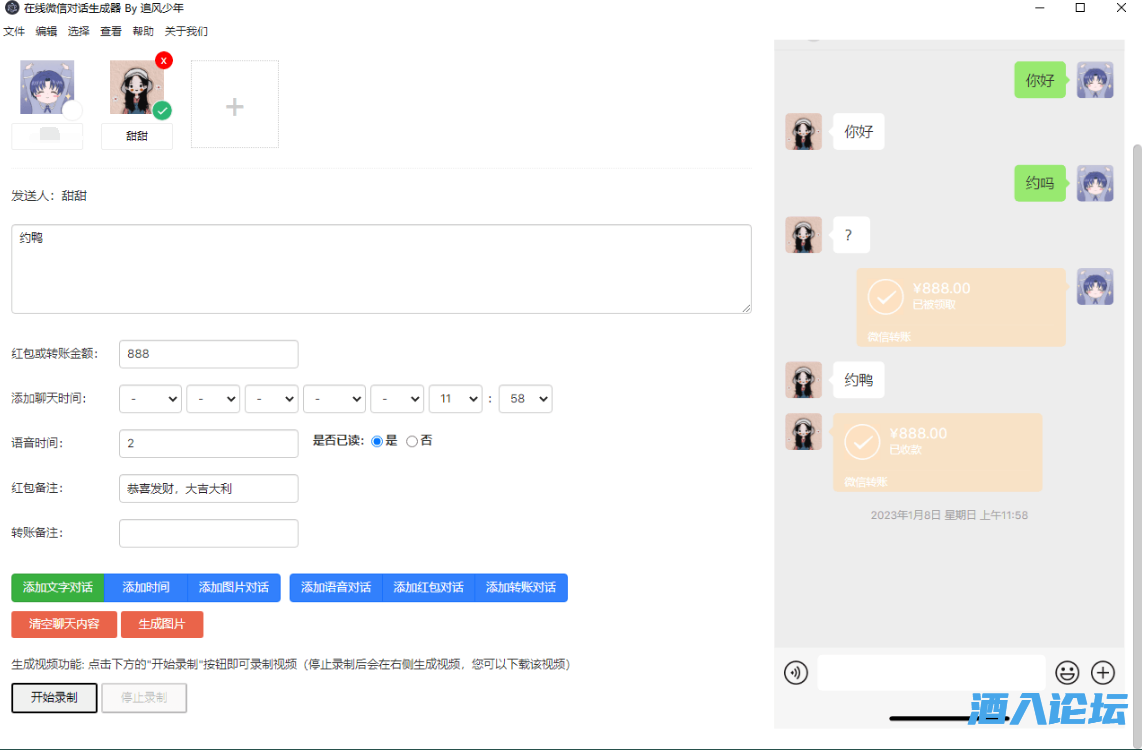This screenshot has height=751, width=1142.
Task: Open the emoji smiley icon in chat
Action: [1067, 673]
